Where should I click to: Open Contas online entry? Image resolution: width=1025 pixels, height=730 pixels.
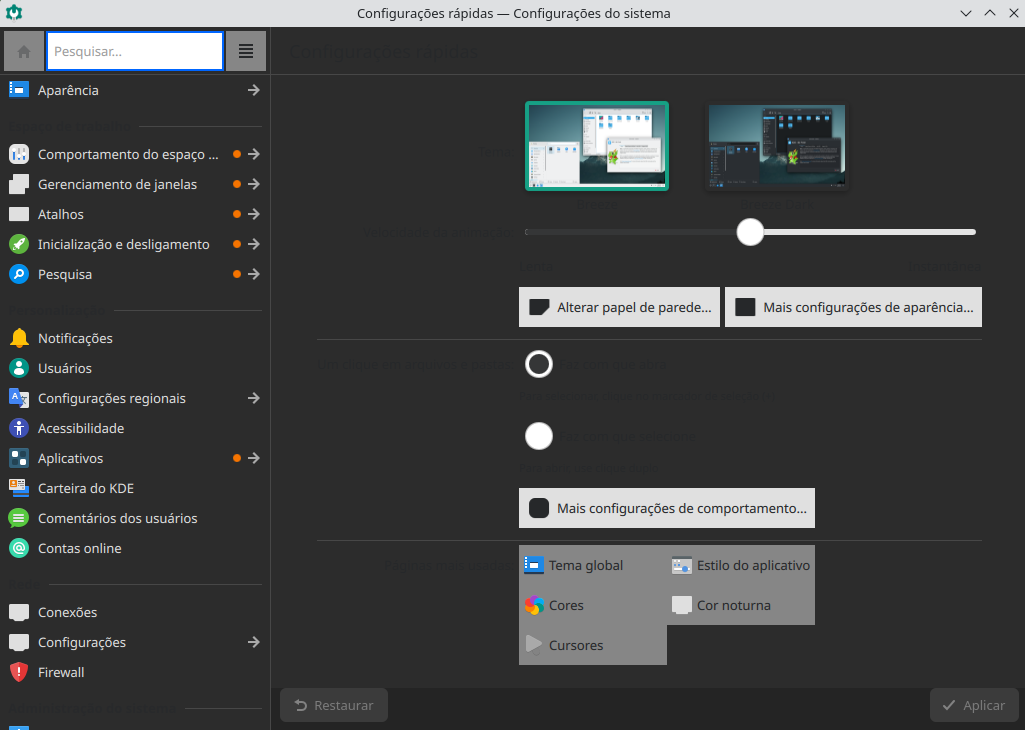click(135, 548)
